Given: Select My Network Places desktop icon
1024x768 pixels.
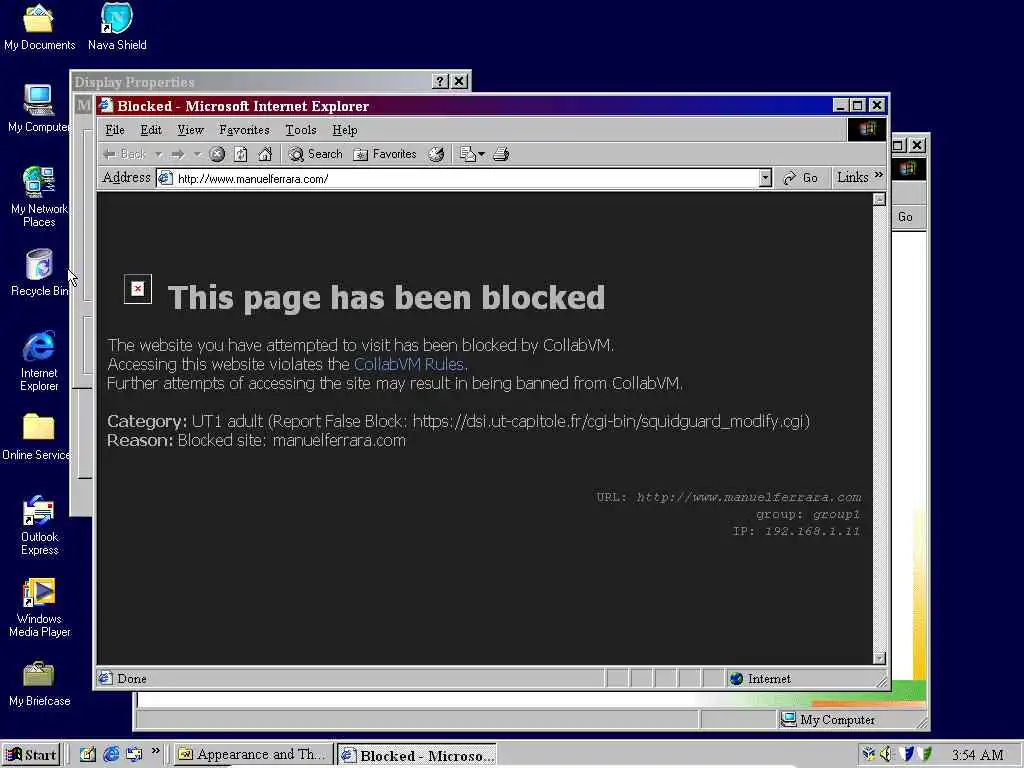Looking at the screenshot, I should click(x=39, y=196).
